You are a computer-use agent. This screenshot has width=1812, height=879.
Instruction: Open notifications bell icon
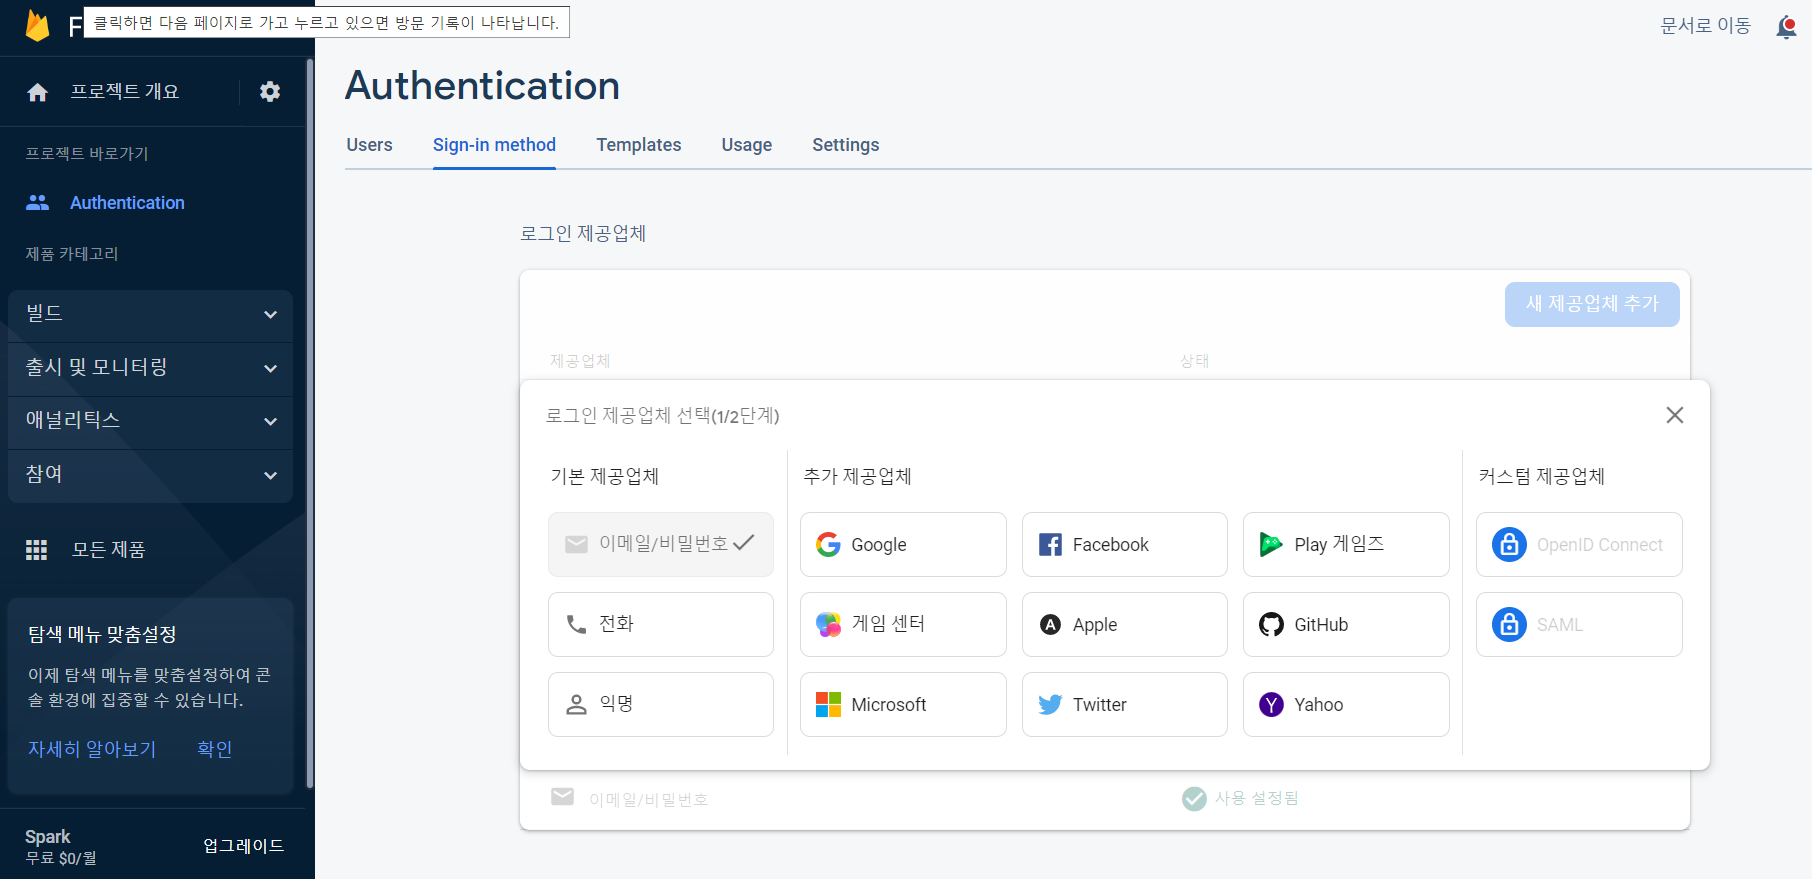1786,27
